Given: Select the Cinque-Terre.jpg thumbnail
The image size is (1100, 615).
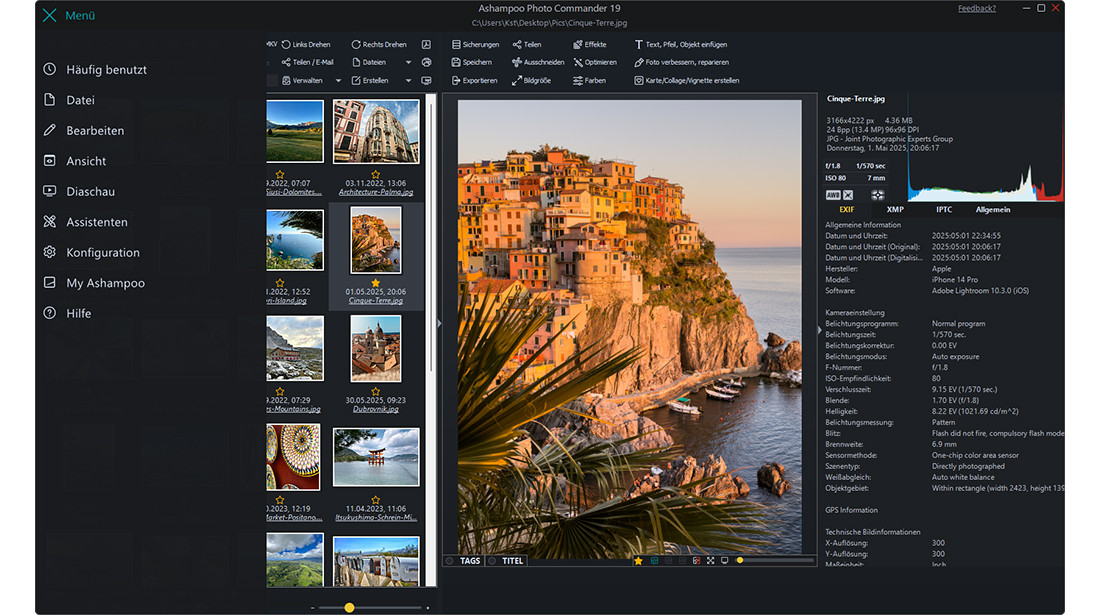Looking at the screenshot, I should 376,240.
